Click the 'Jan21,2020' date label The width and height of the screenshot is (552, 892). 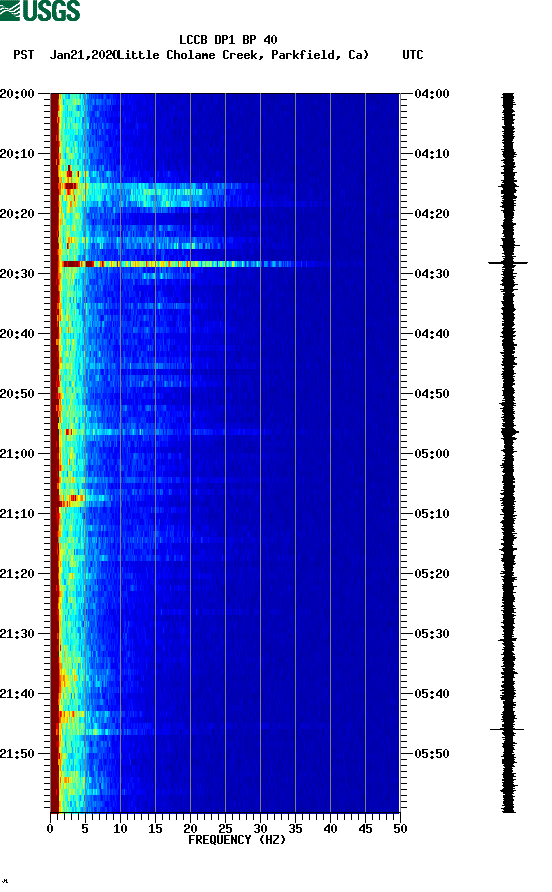pos(84,55)
